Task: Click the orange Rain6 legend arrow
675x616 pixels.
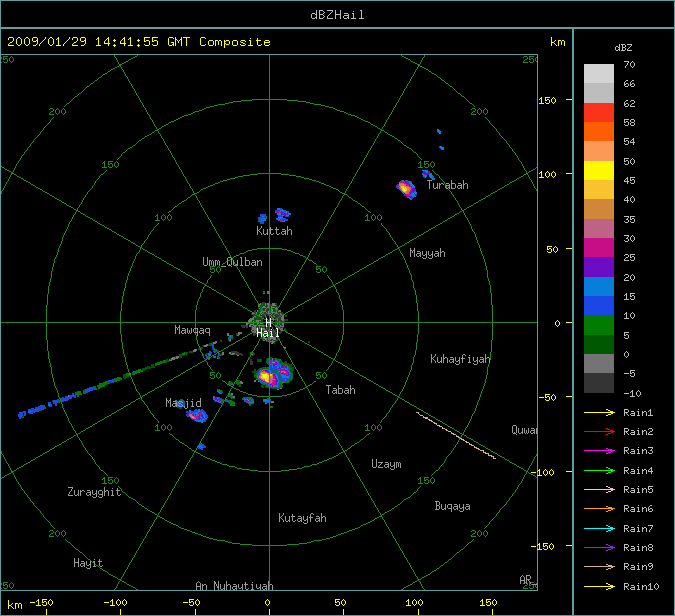Action: pyautogui.click(x=599, y=509)
